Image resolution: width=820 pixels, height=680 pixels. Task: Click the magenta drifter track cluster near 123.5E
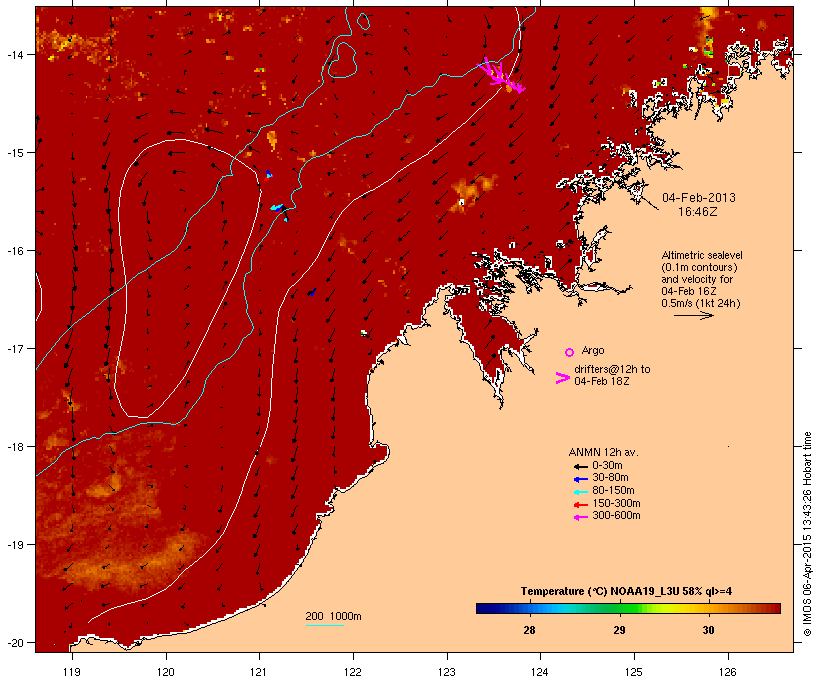tap(501, 76)
